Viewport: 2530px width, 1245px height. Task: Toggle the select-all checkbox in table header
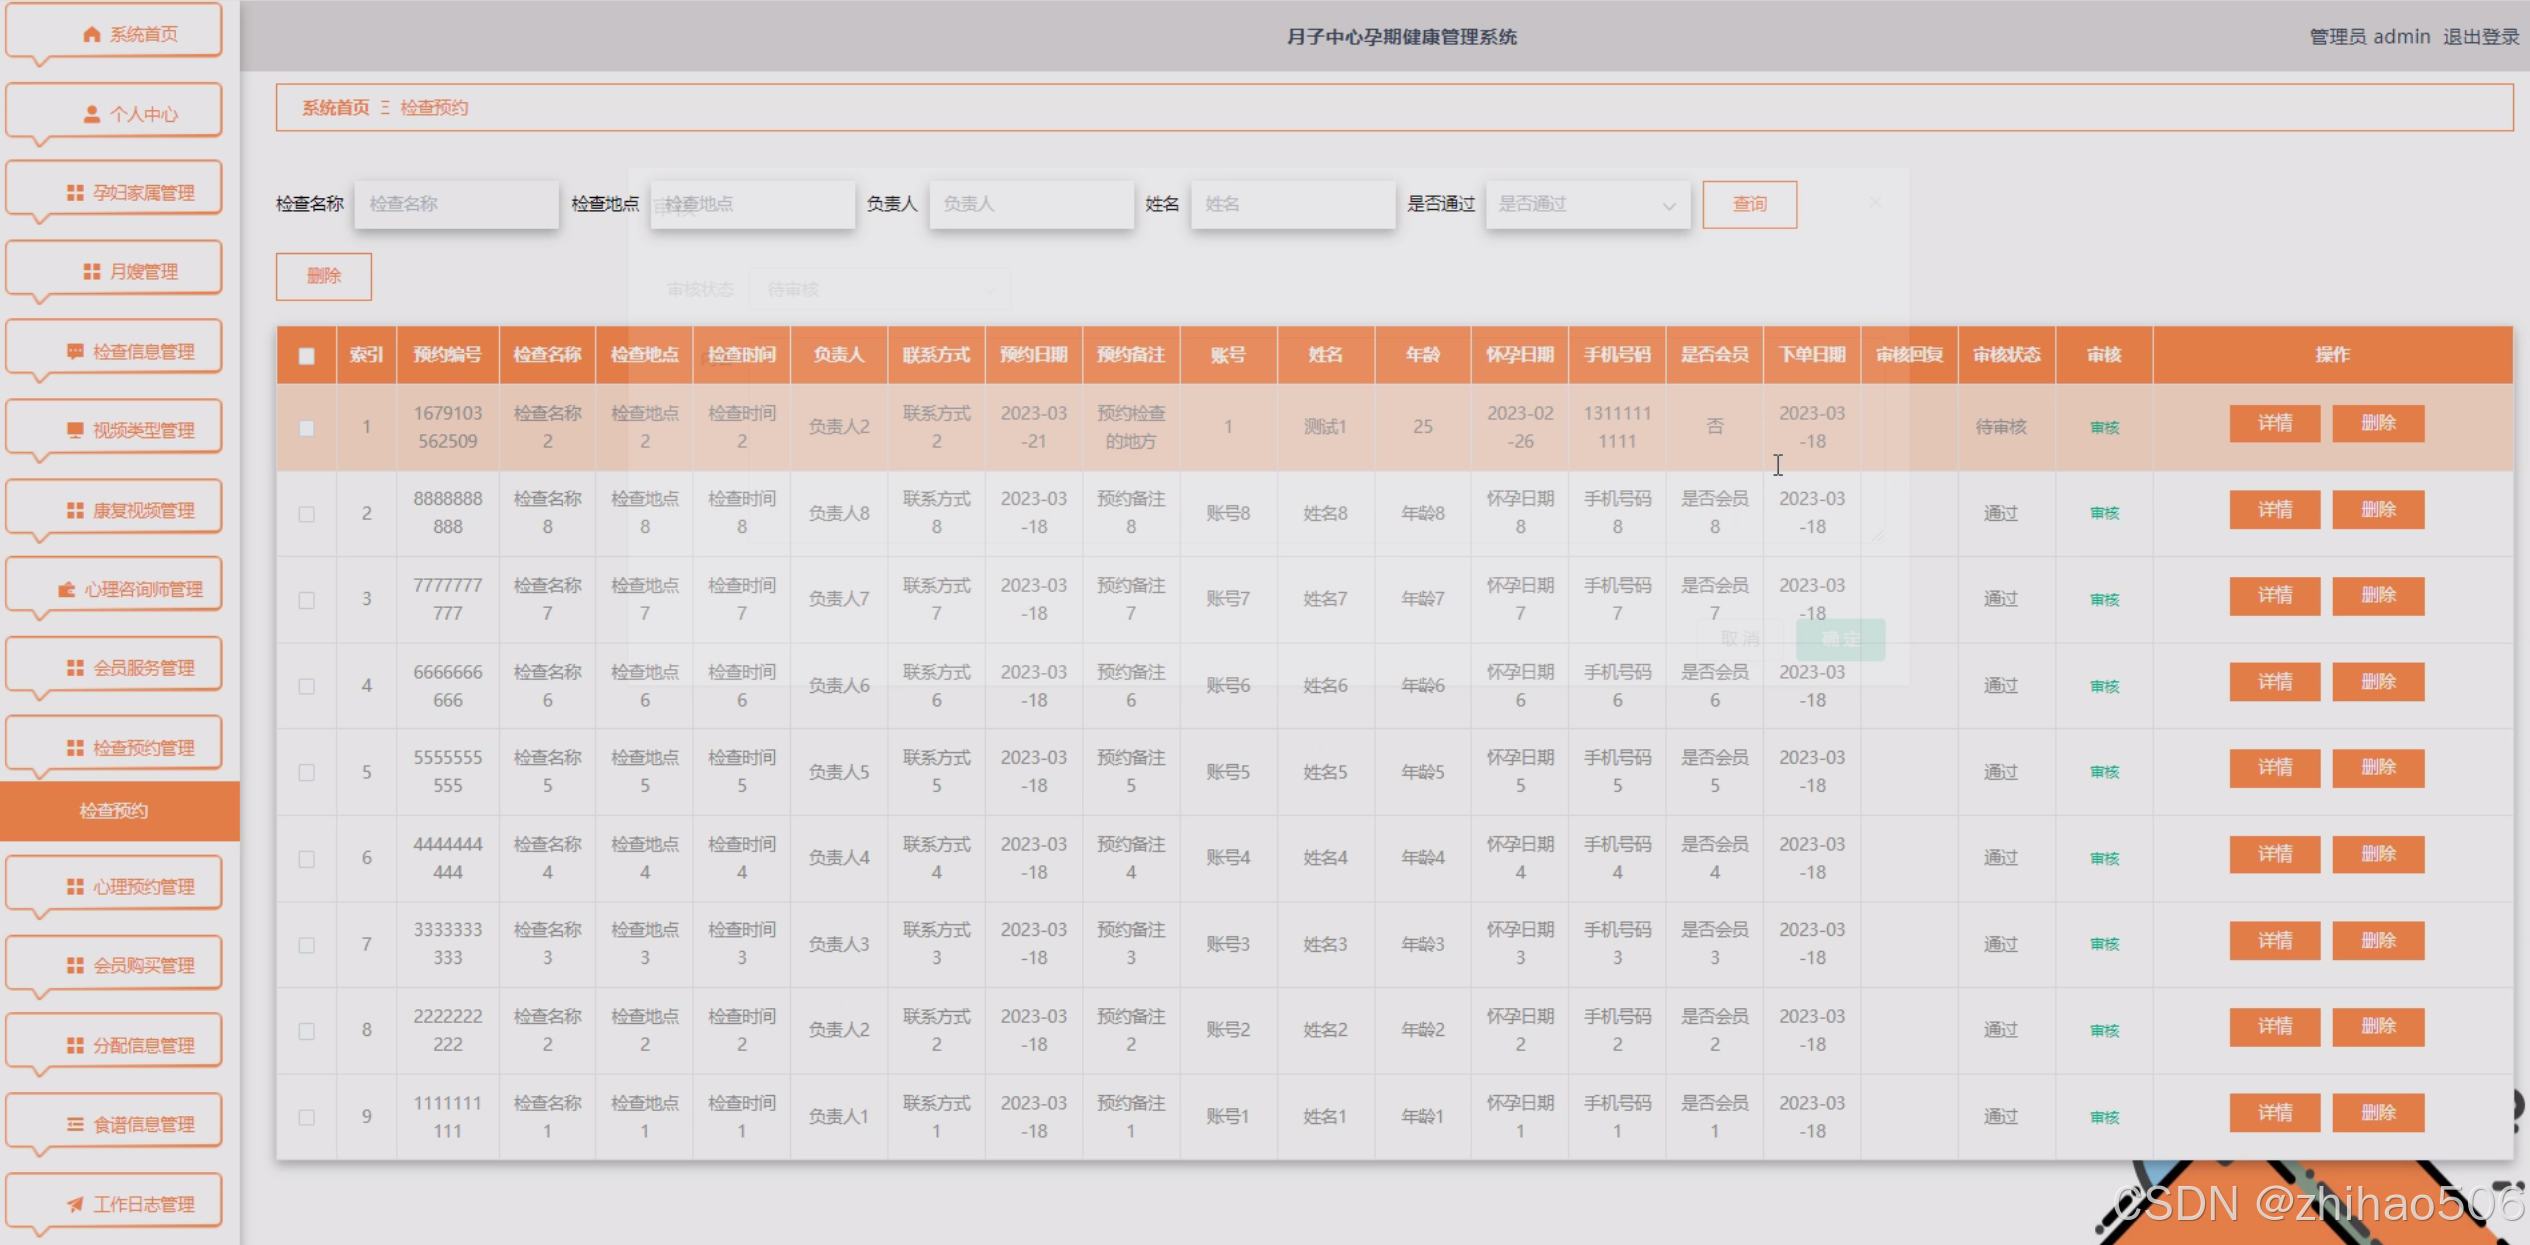307,356
